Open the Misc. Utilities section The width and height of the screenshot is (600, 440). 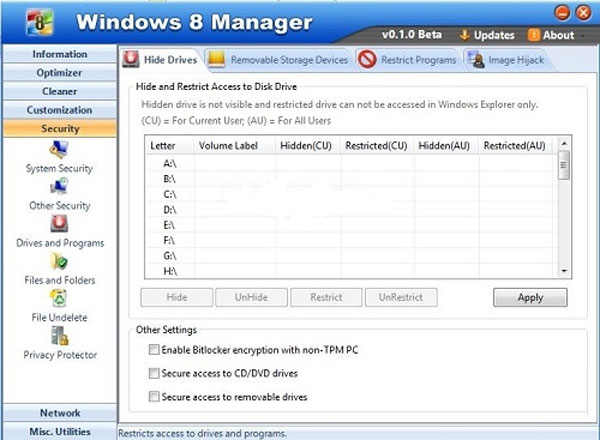[x=60, y=432]
